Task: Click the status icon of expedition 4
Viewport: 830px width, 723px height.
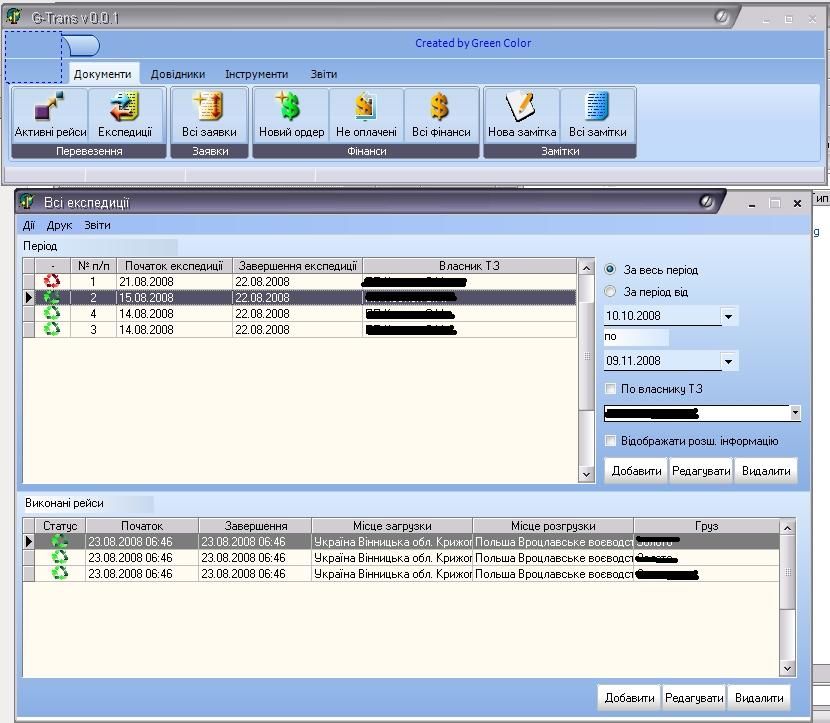Action: point(52,313)
